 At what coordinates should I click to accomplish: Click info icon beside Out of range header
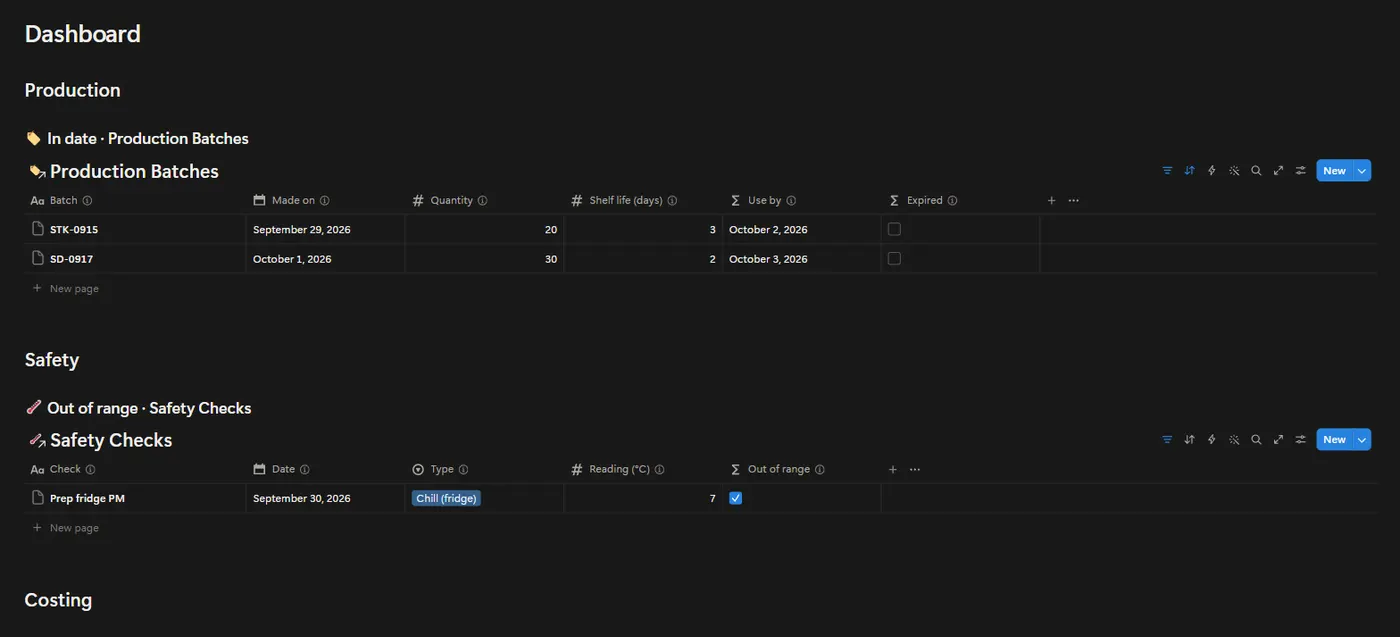pyautogui.click(x=820, y=469)
